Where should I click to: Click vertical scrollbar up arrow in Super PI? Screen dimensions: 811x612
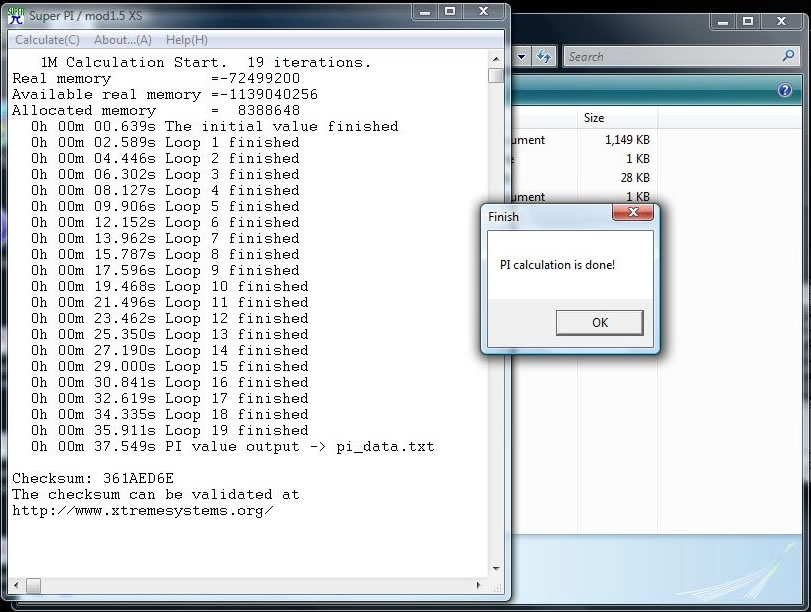(x=496, y=59)
